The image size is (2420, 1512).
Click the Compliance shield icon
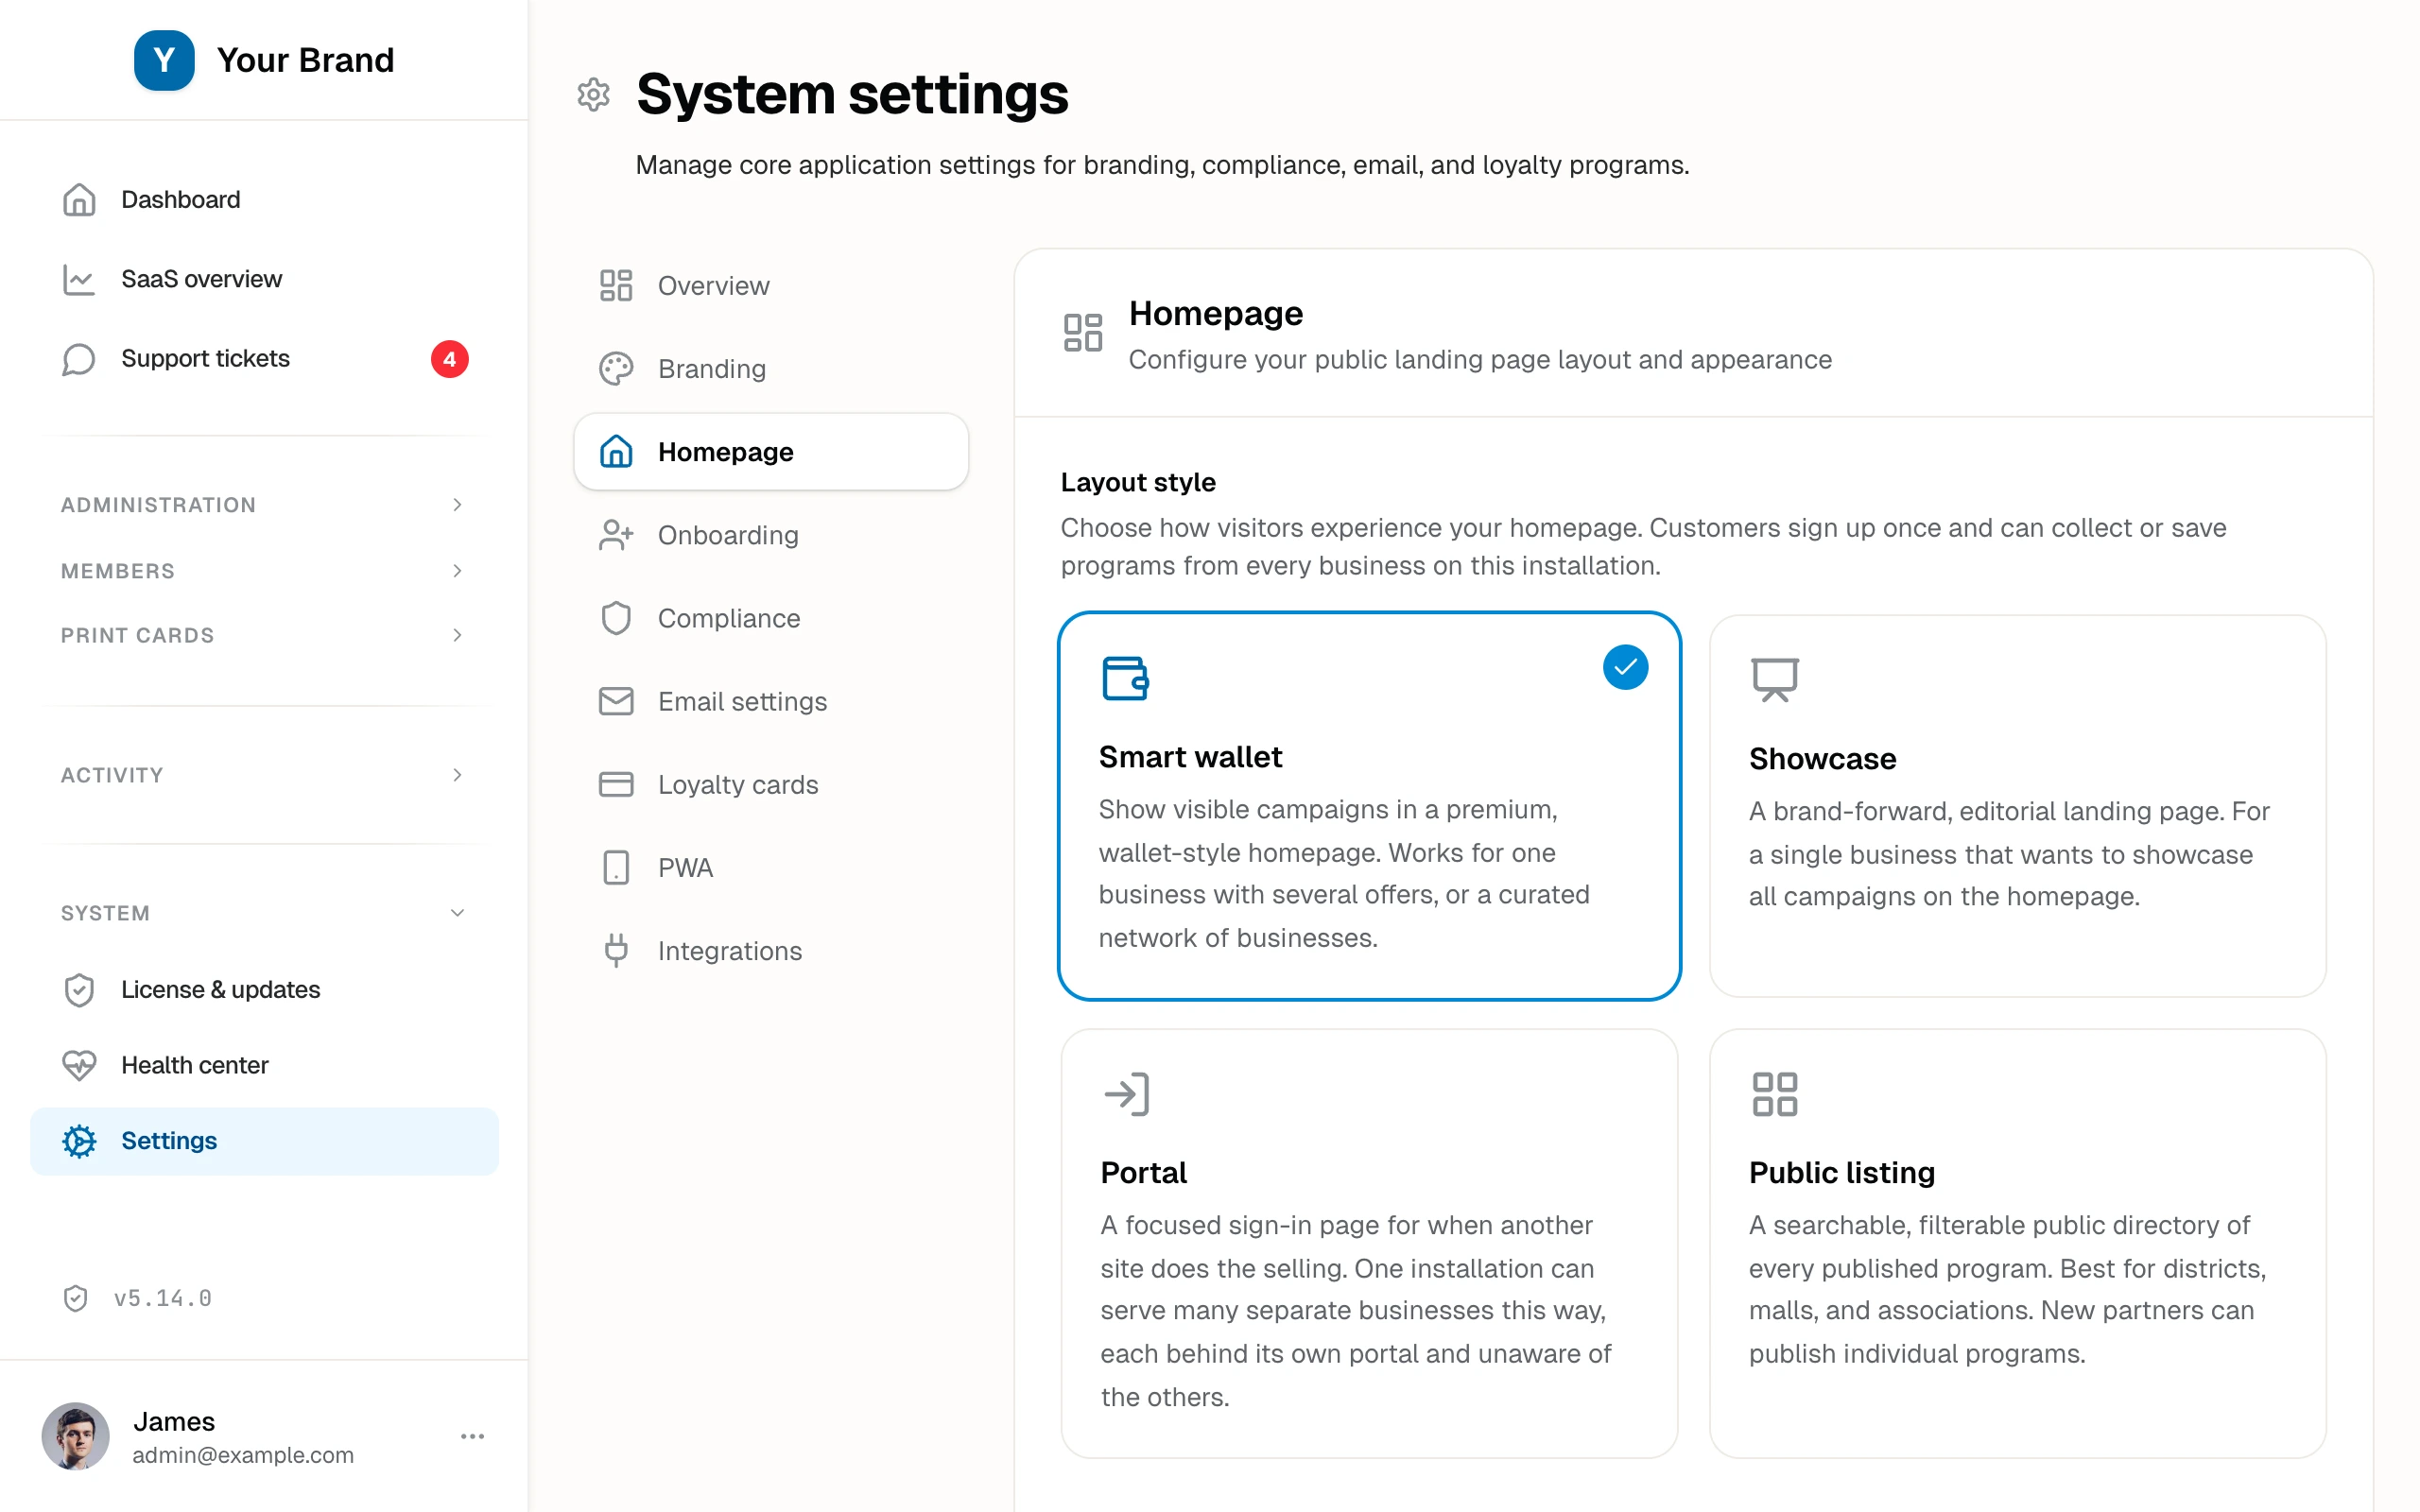pyautogui.click(x=616, y=618)
